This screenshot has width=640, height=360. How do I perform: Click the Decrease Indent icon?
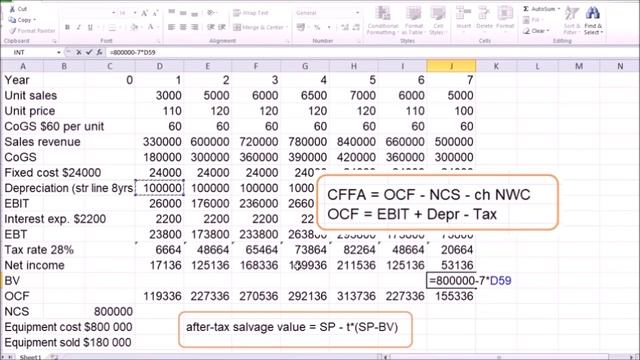211,27
